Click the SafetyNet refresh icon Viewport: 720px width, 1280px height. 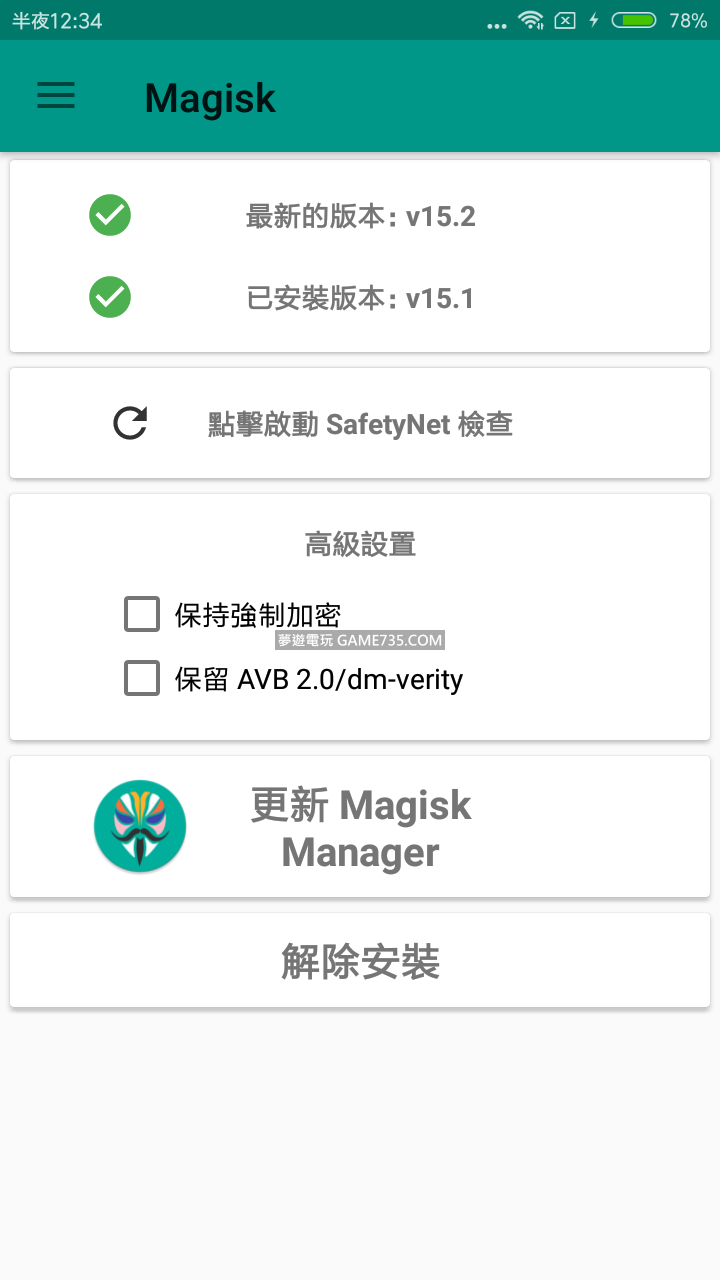[x=130, y=423]
